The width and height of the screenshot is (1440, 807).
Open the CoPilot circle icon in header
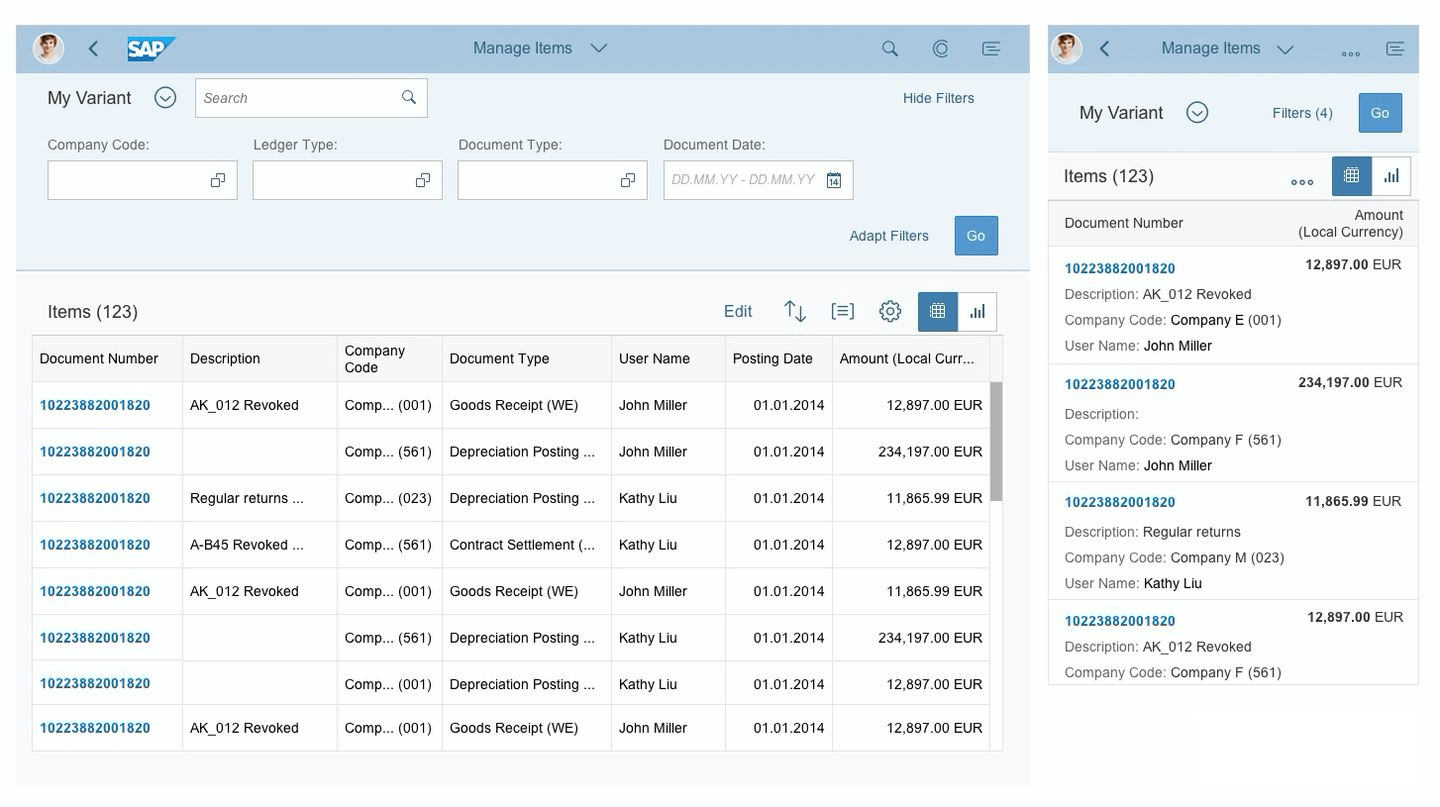(940, 48)
